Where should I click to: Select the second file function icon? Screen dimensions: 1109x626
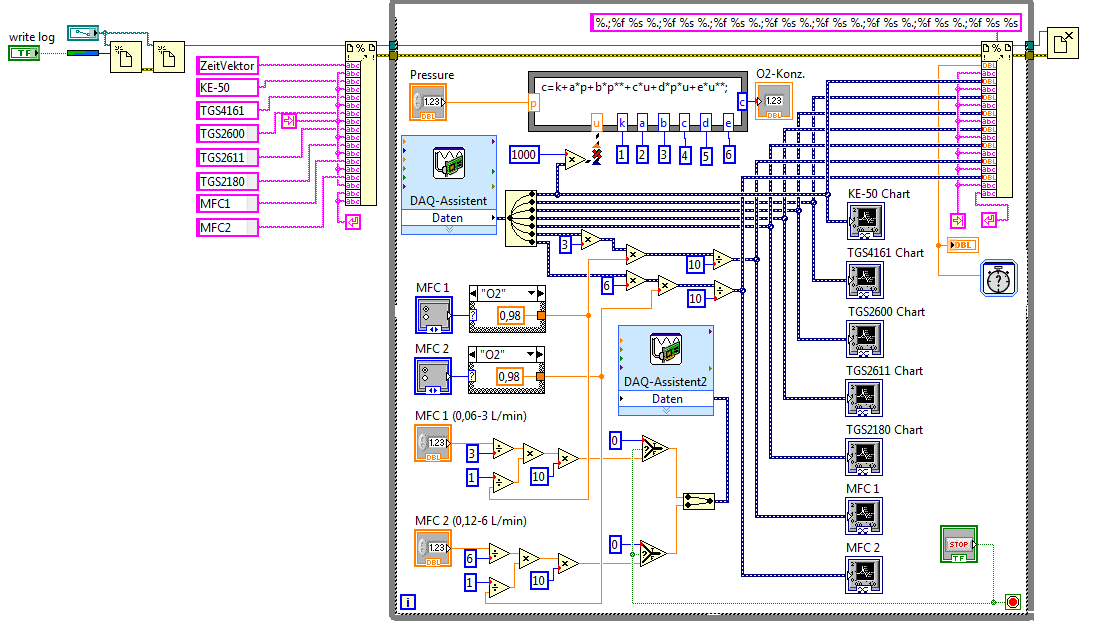pyautogui.click(x=169, y=57)
